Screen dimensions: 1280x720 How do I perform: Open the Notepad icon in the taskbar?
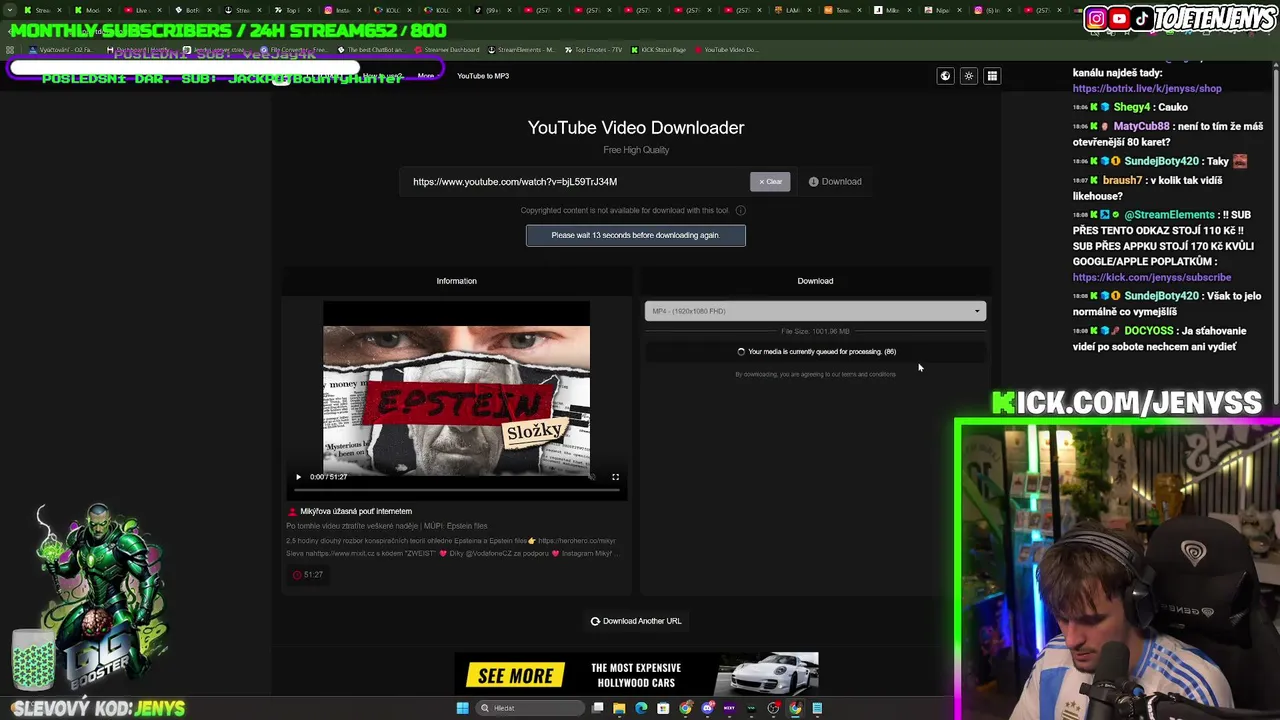817,708
